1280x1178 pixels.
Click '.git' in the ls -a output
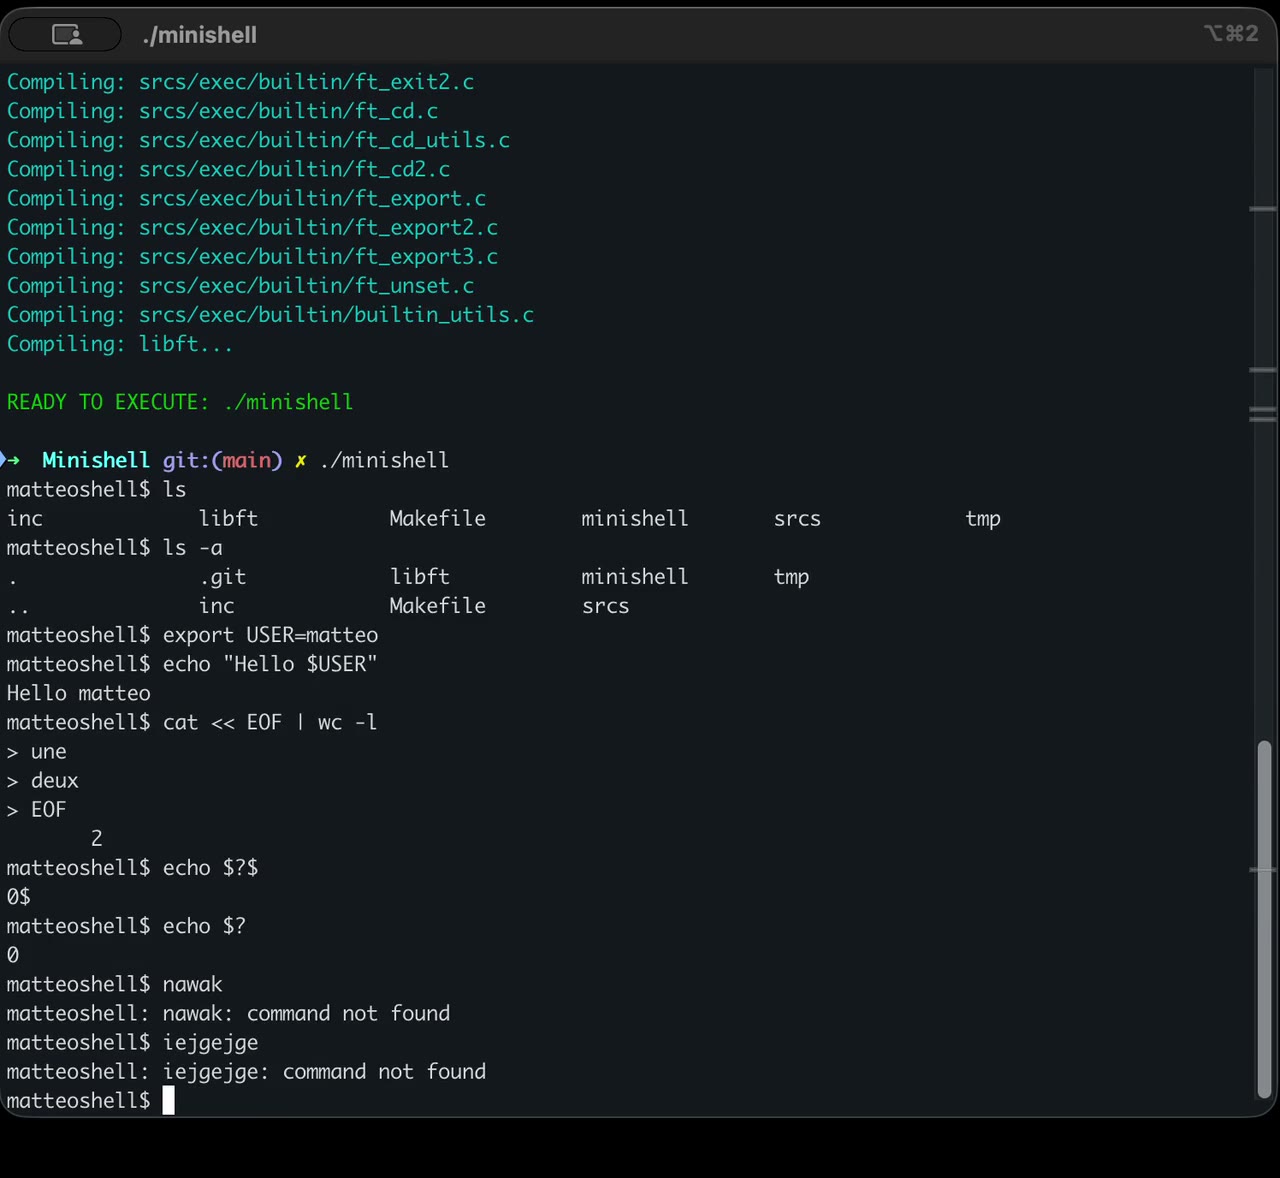point(222,577)
